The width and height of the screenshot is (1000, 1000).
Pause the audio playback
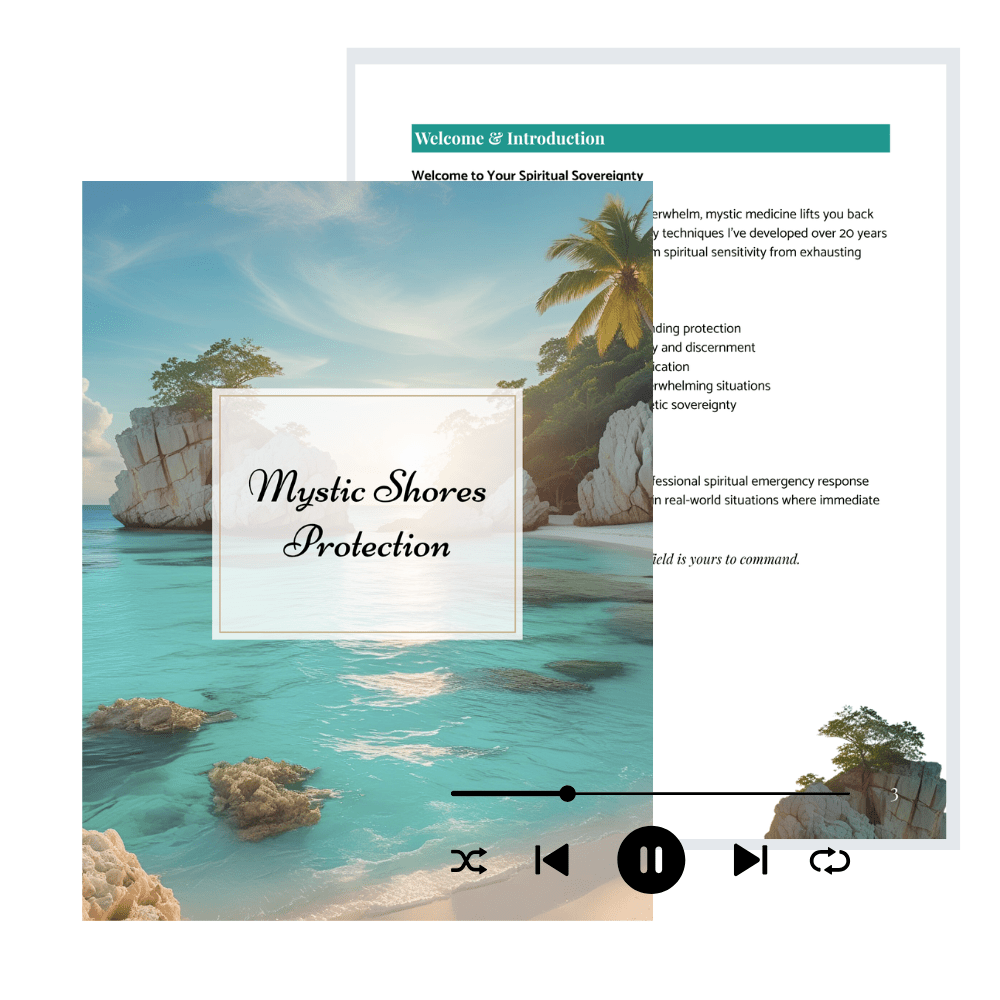pyautogui.click(x=651, y=860)
